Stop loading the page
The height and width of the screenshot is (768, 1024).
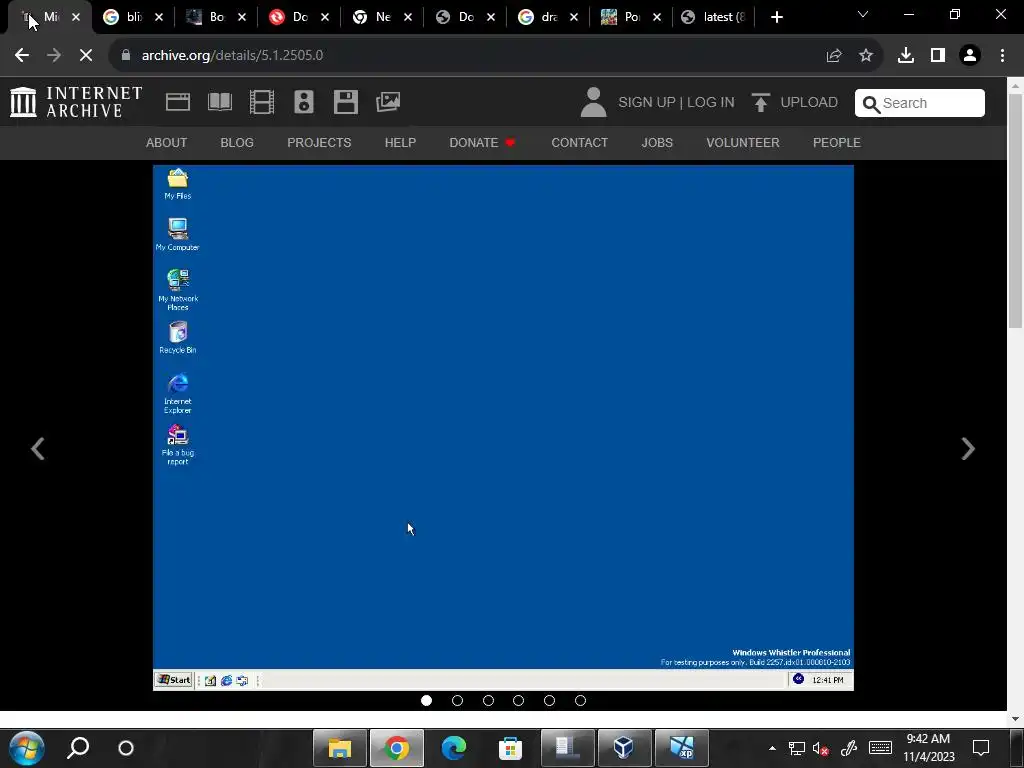(86, 56)
